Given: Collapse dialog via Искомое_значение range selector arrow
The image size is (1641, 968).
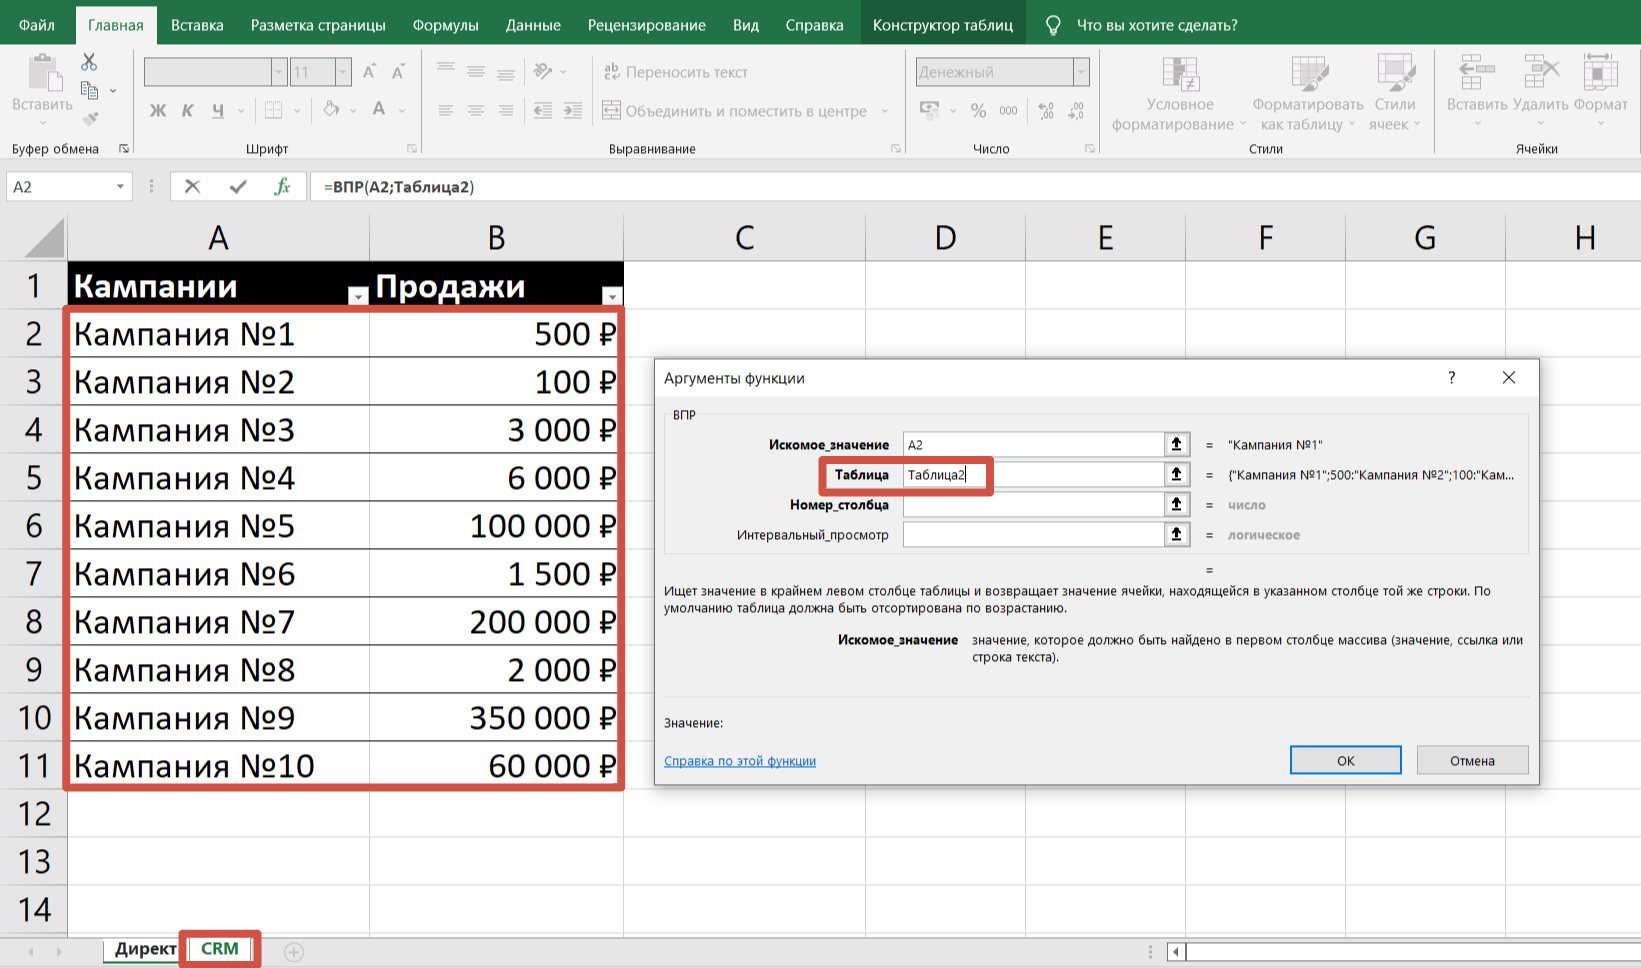Looking at the screenshot, I should click(1177, 445).
